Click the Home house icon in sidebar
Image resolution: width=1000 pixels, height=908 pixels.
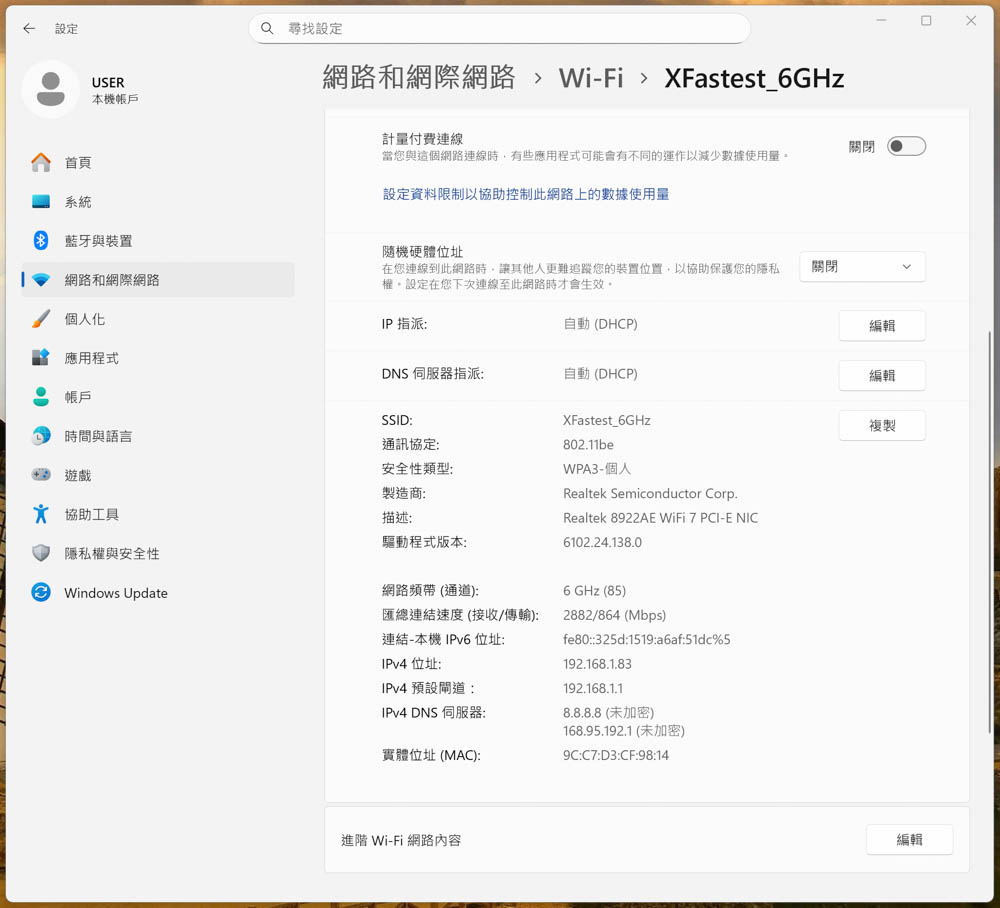point(41,162)
